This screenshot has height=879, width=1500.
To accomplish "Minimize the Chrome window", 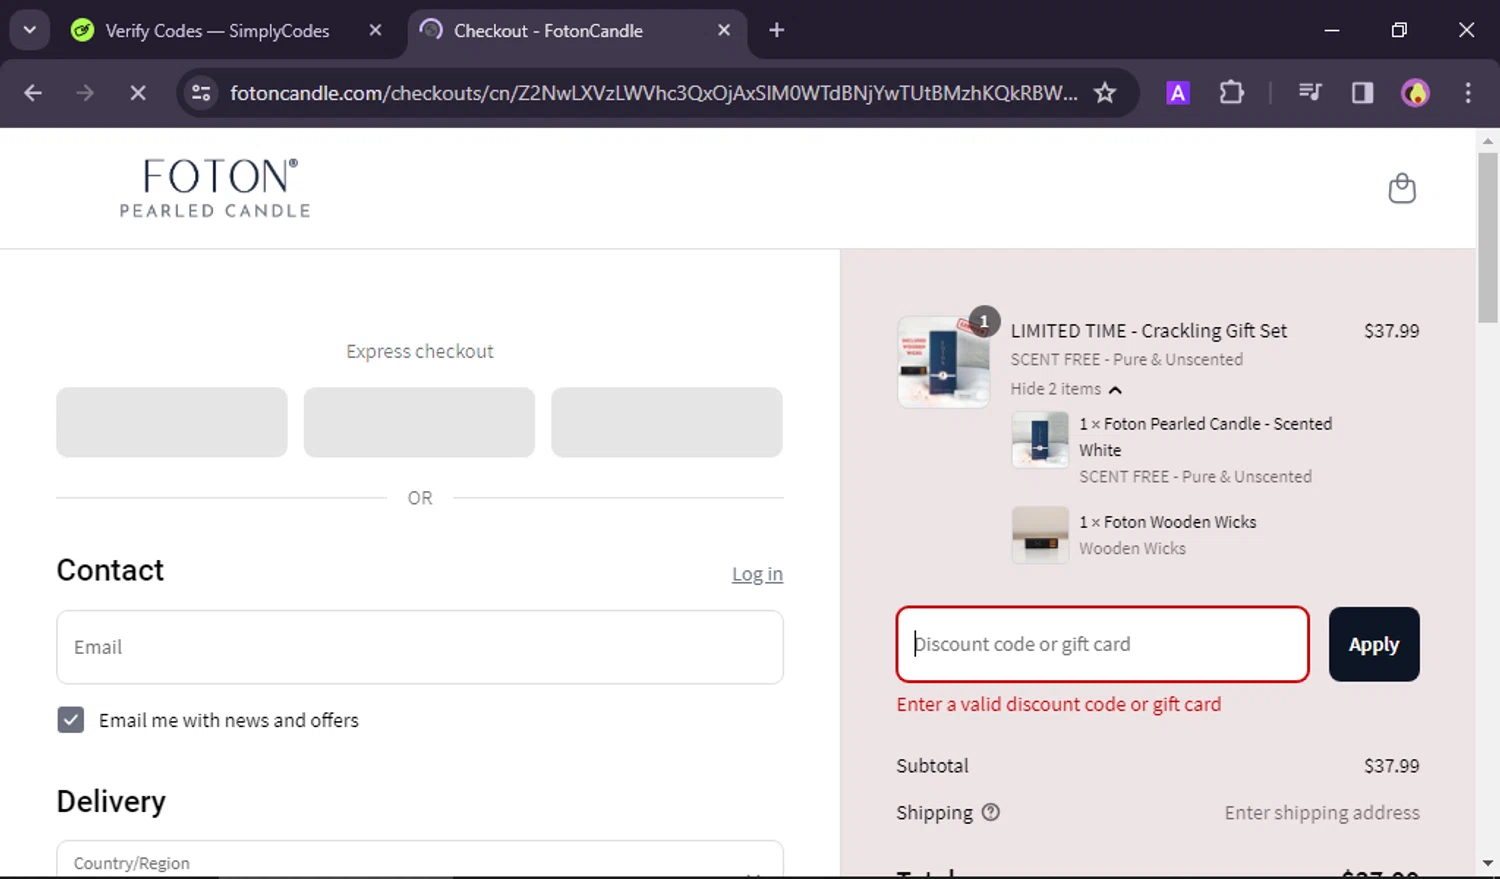I will coord(1331,30).
